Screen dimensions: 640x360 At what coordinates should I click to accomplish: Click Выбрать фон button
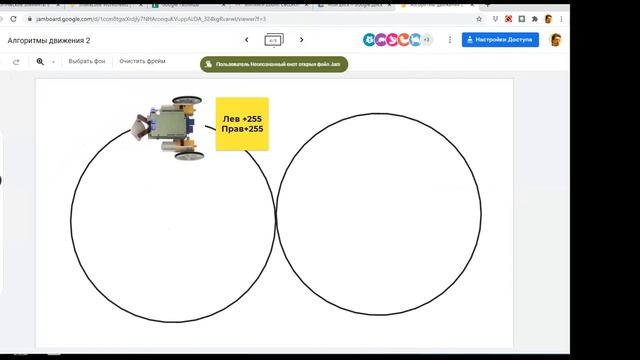[87, 61]
